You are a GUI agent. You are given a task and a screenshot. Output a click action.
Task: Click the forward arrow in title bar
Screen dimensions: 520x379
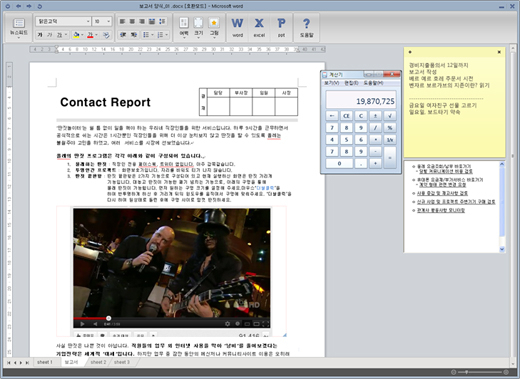[x=29, y=6]
